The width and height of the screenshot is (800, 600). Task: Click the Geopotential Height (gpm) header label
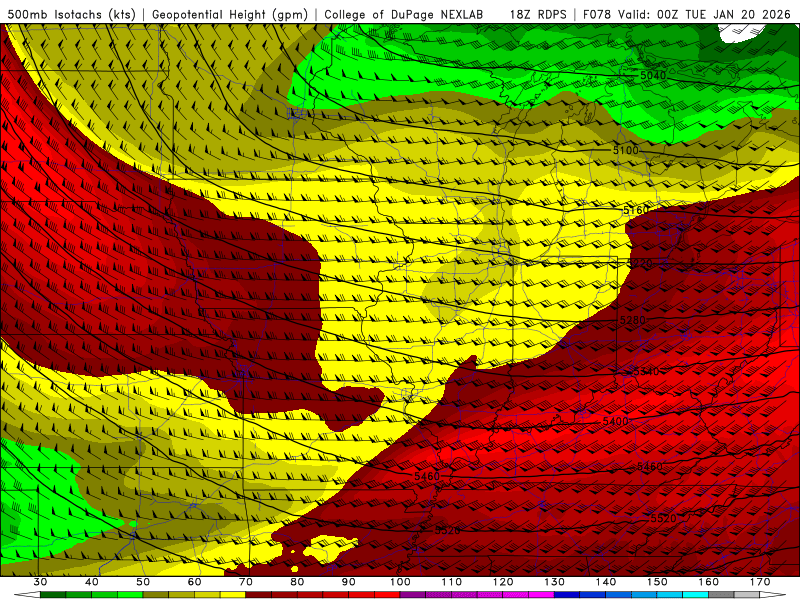pyautogui.click(x=230, y=15)
